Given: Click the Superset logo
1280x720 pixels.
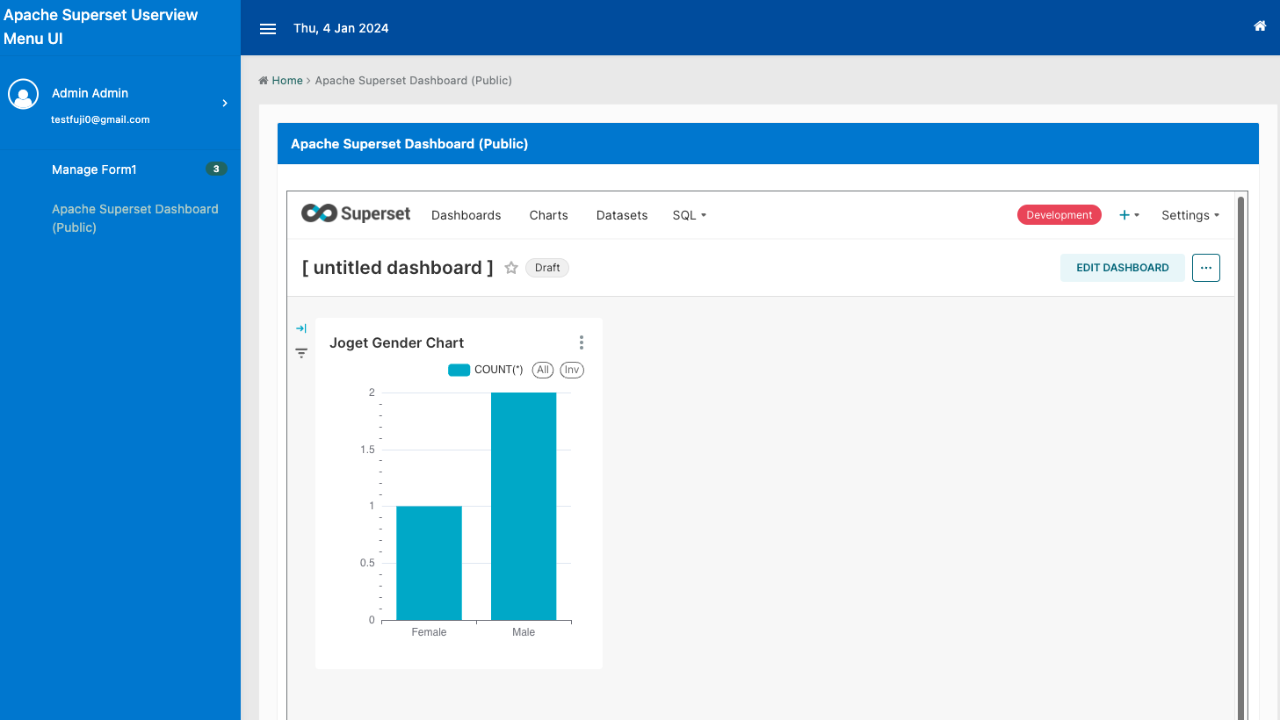Looking at the screenshot, I should click(356, 214).
